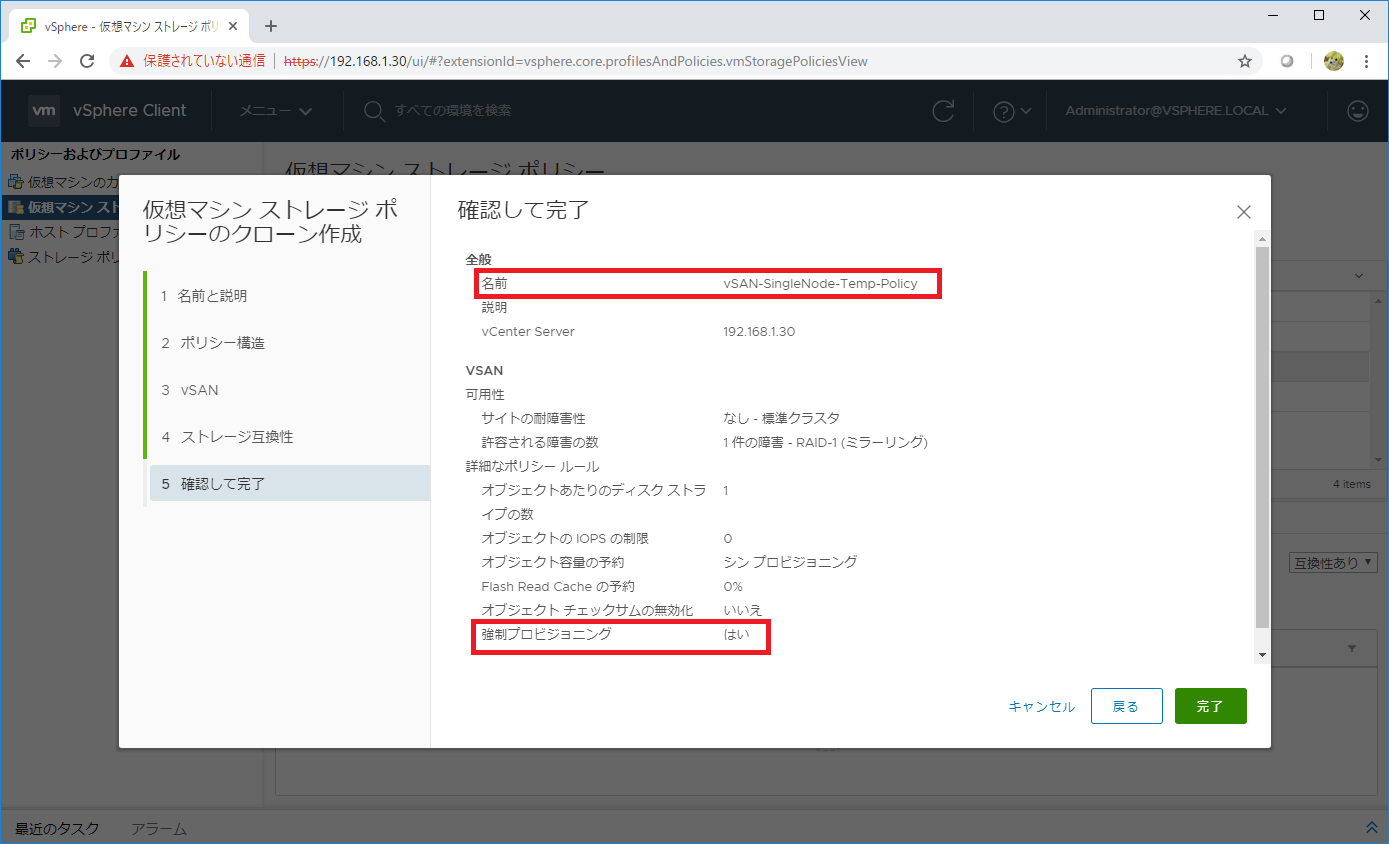
Task: Click Flash Read Cache の予約 label
Action: tap(558, 586)
